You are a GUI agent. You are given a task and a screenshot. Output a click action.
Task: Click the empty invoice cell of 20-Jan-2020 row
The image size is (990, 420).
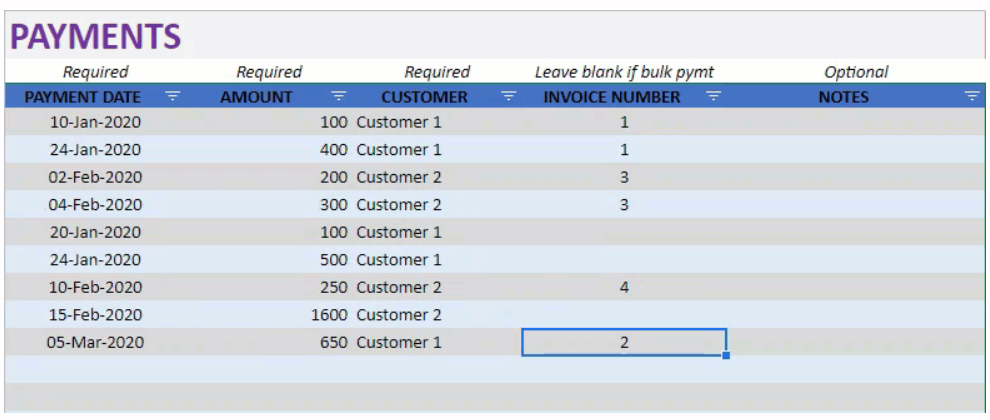[624, 232]
